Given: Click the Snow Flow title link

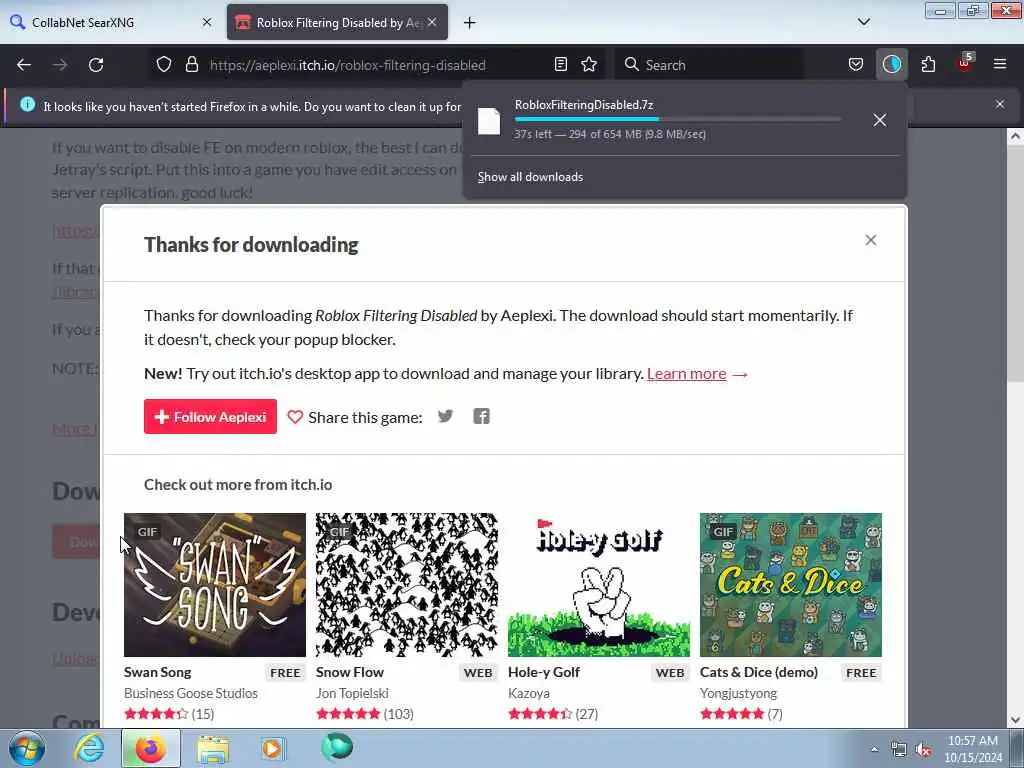Looking at the screenshot, I should 350,672.
